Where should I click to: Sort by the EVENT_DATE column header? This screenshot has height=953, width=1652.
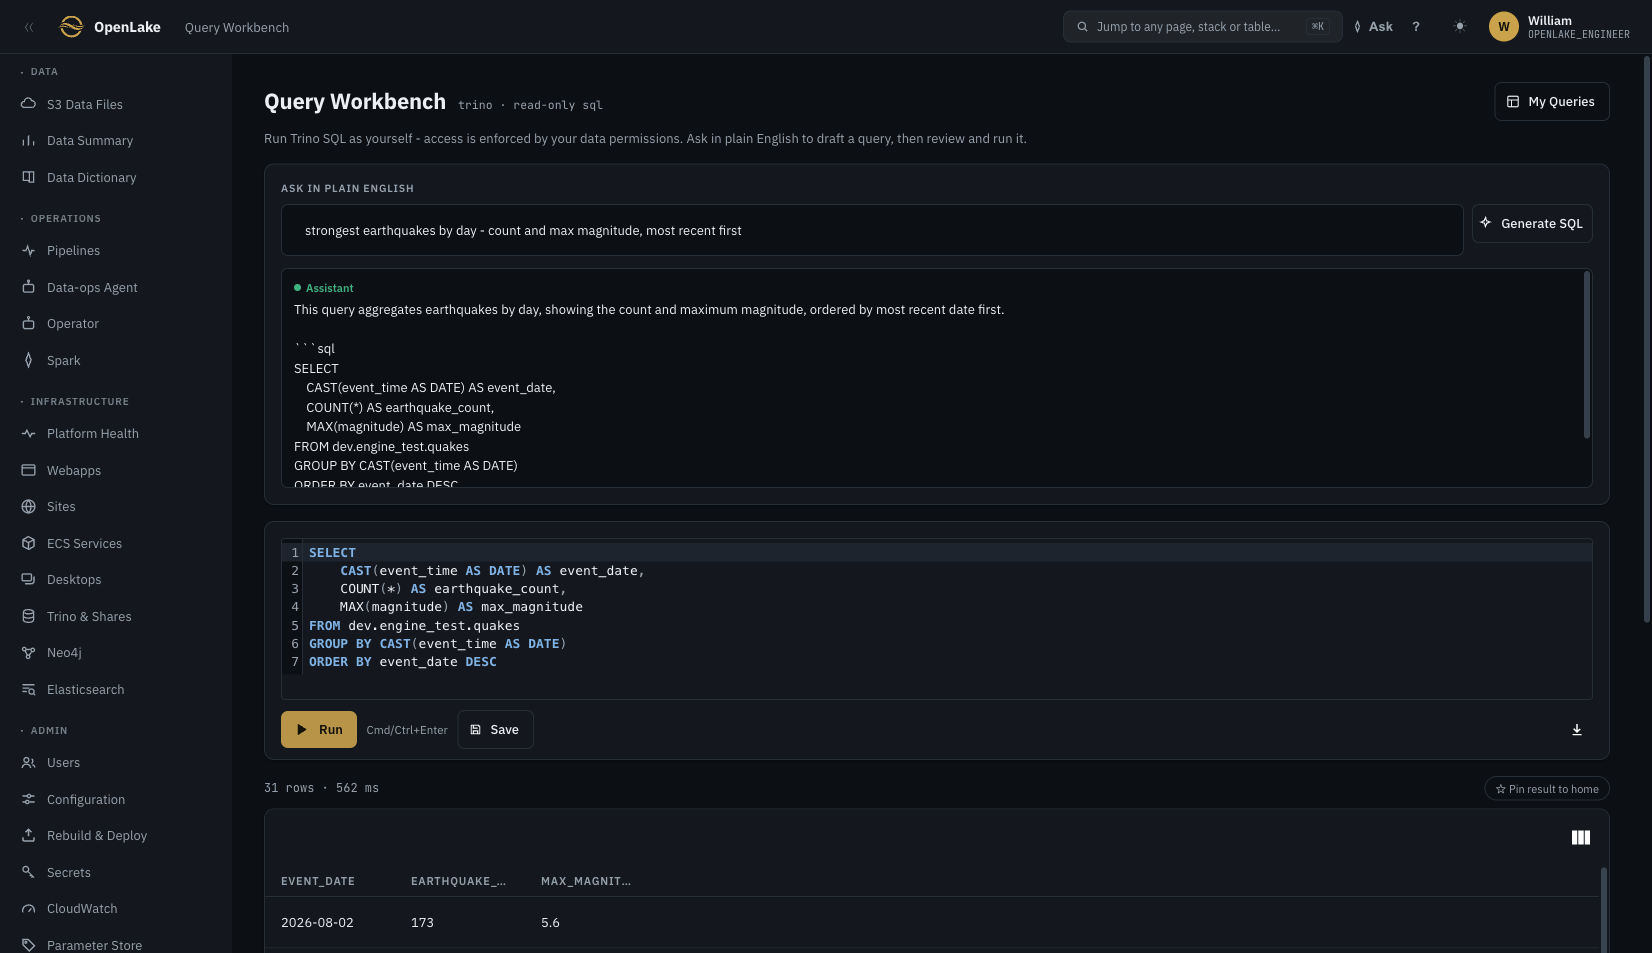318,882
